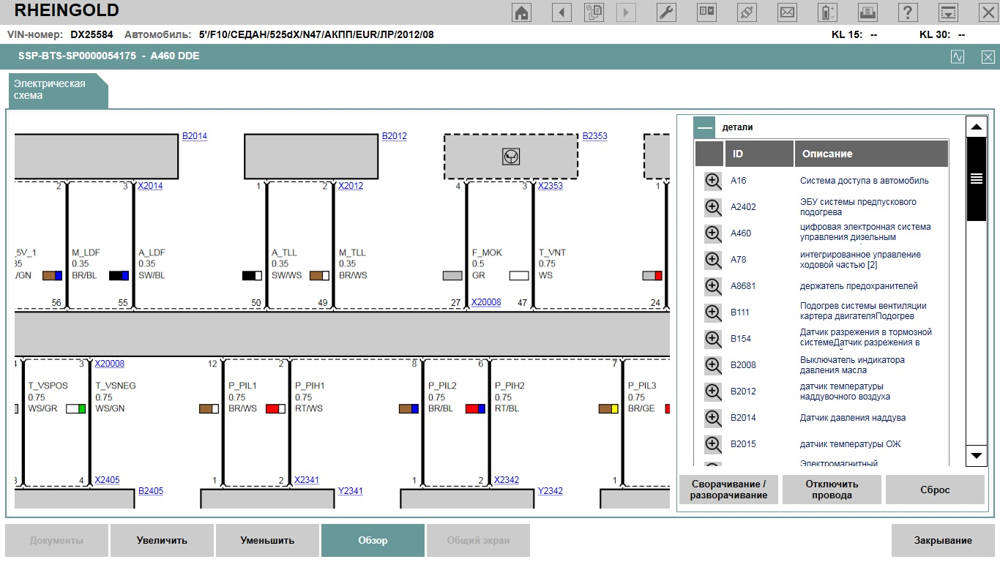Open help with the question mark

pos(908,12)
